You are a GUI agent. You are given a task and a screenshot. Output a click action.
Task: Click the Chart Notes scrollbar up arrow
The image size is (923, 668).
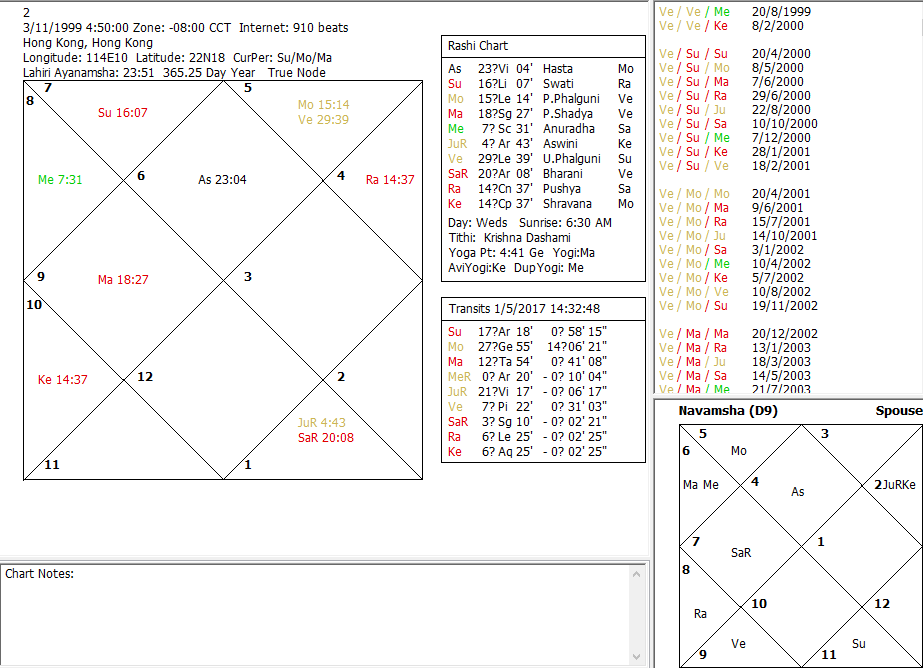[x=636, y=573]
